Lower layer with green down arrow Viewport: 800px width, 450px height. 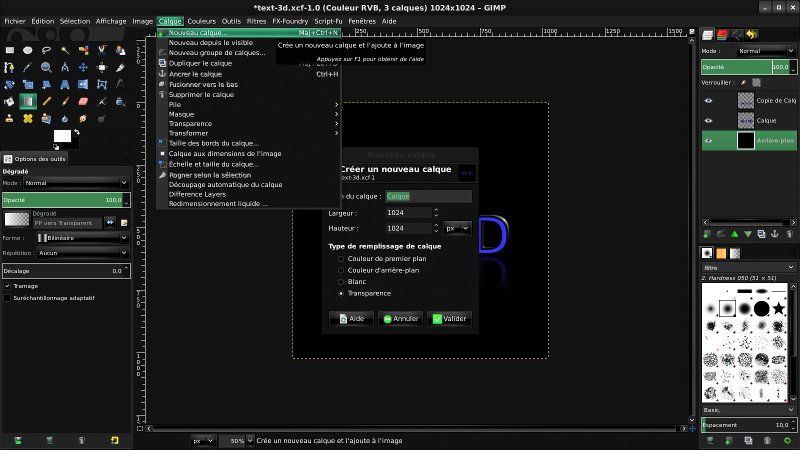pos(747,234)
